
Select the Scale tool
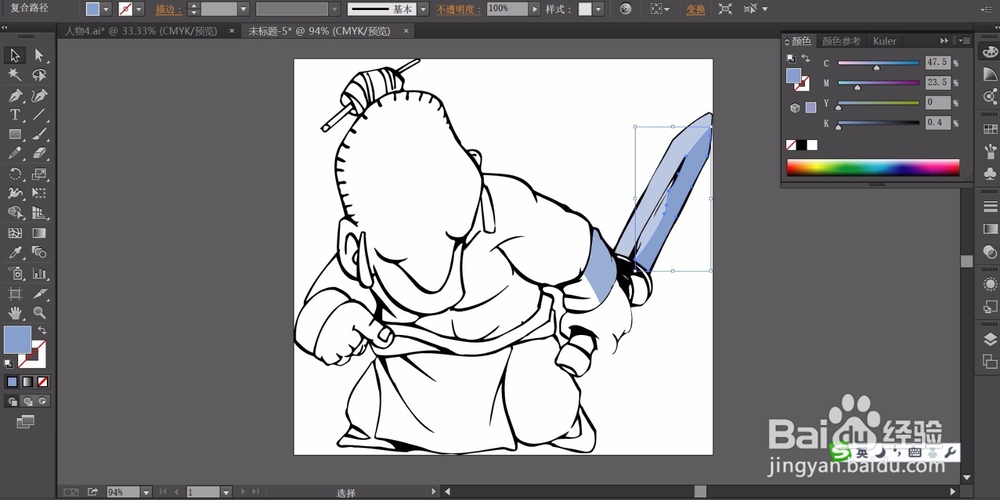(40, 173)
